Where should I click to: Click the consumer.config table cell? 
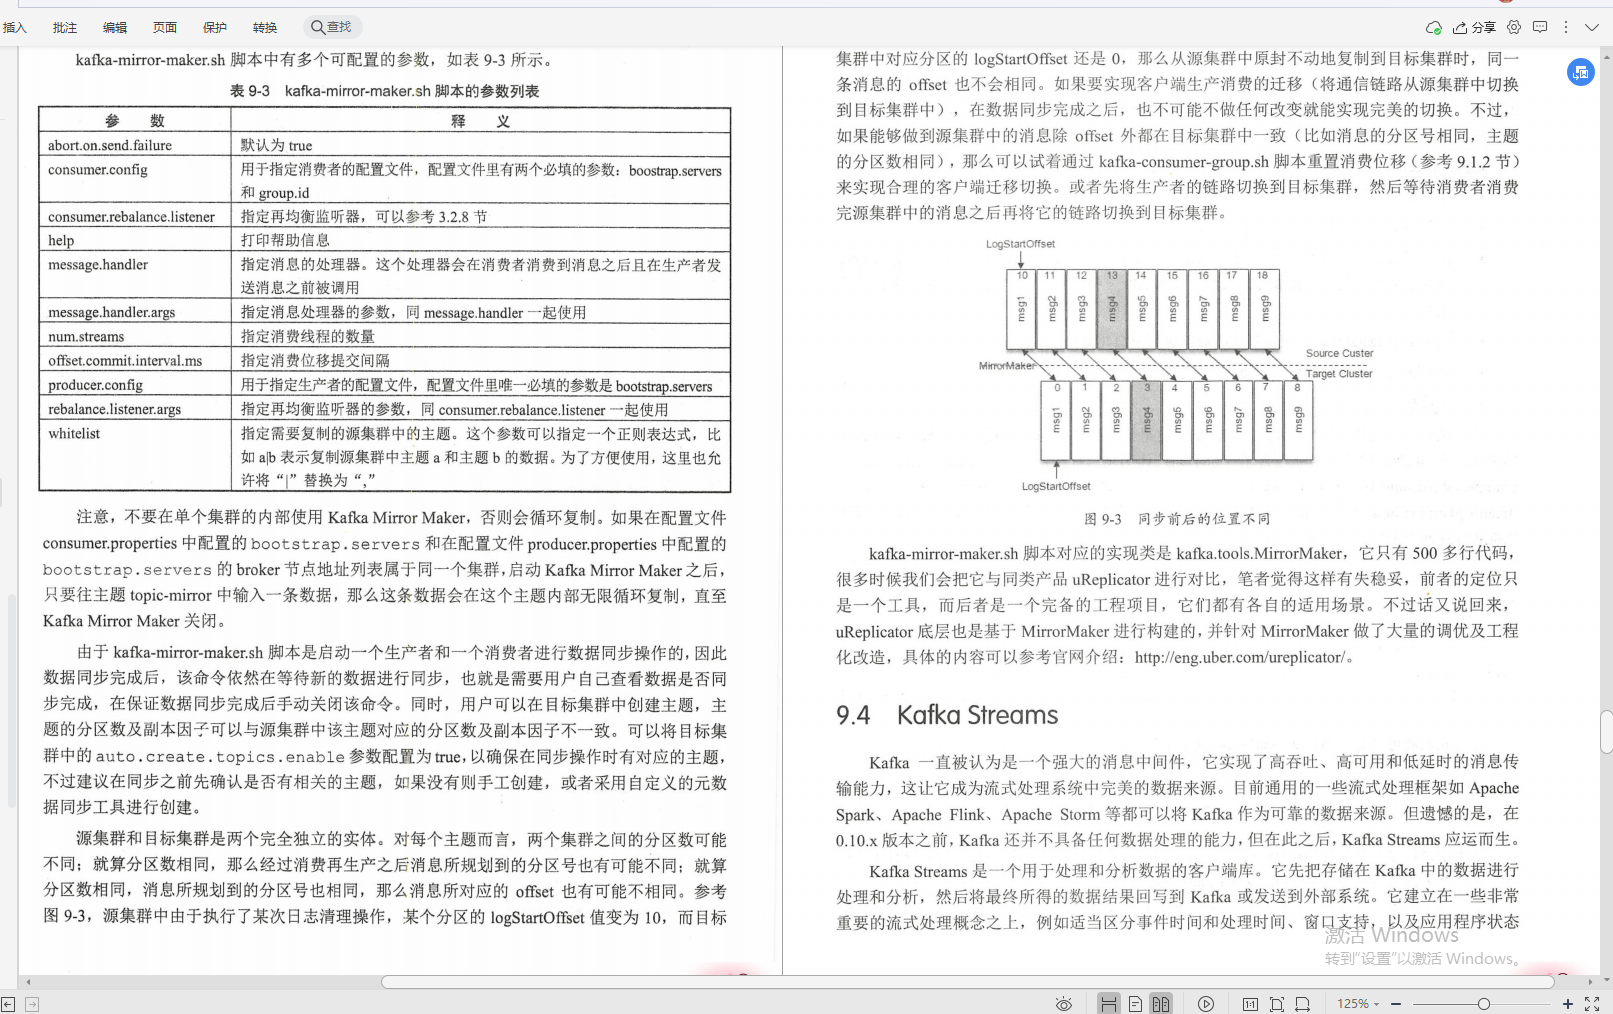(135, 181)
